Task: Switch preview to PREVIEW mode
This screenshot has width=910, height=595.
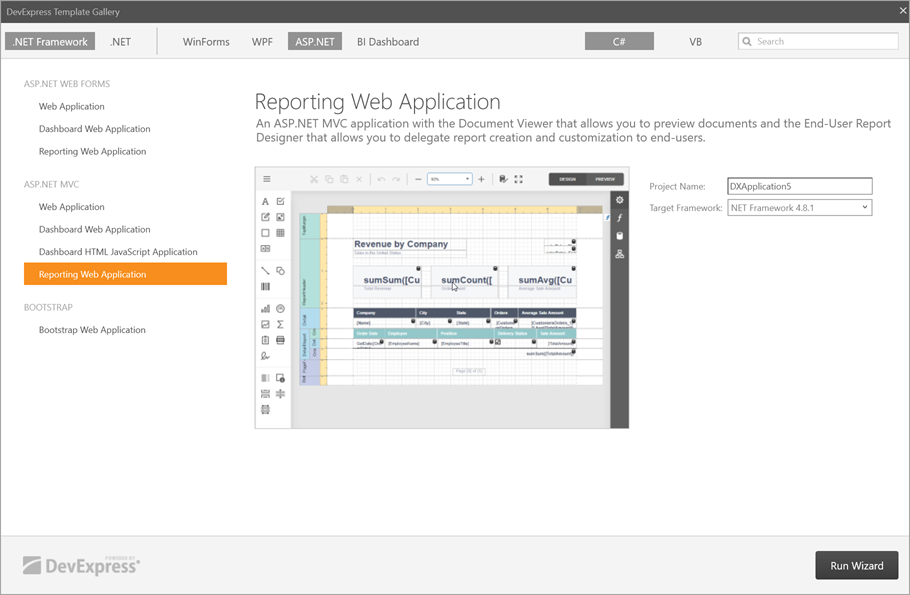Action: point(605,179)
